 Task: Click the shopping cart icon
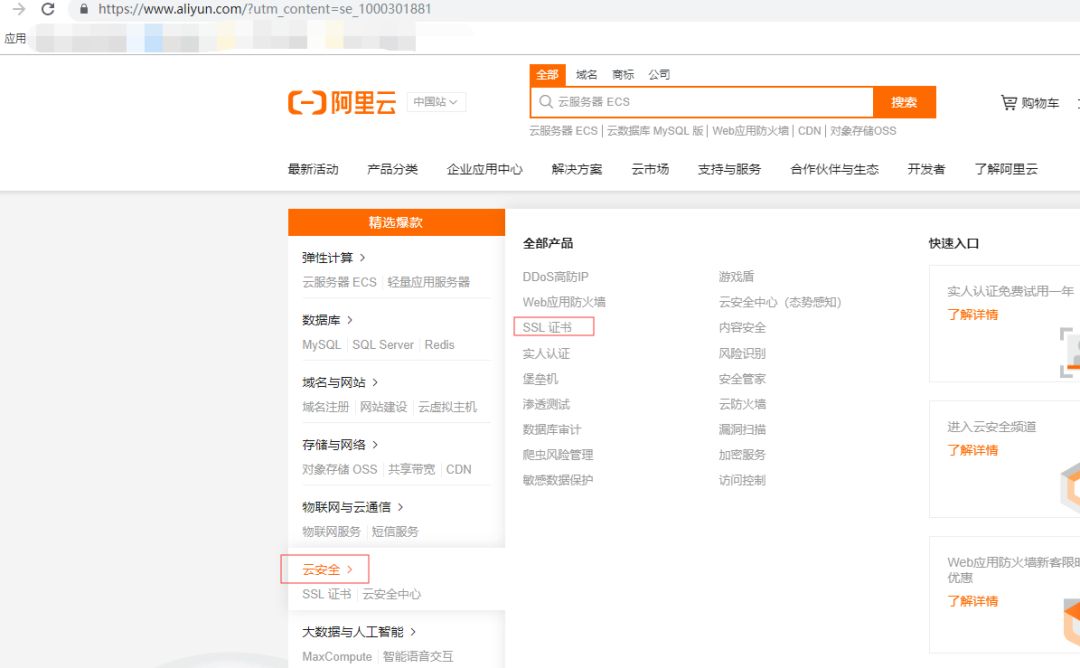(1008, 103)
